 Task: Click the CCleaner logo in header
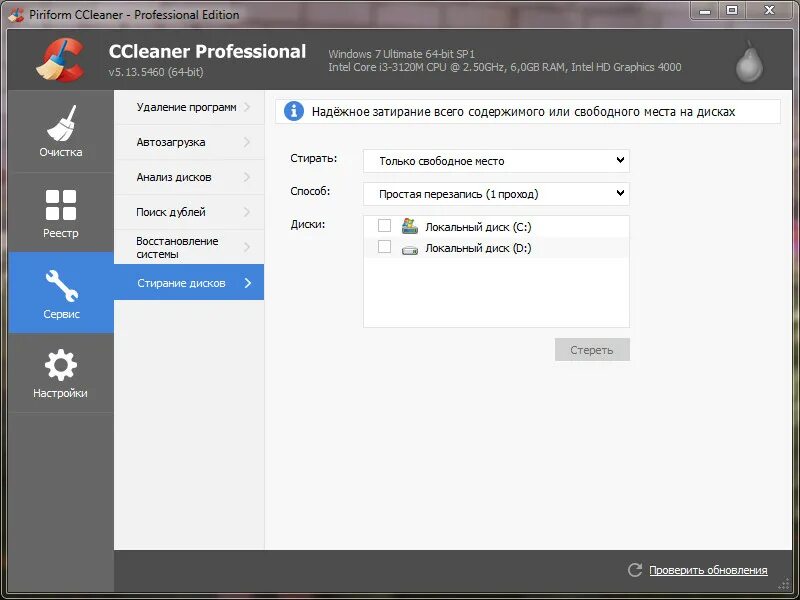[x=60, y=60]
